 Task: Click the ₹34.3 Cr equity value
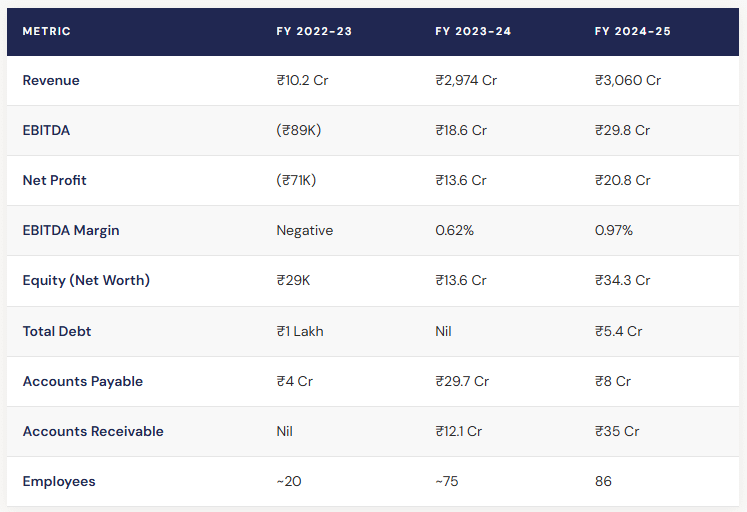click(622, 281)
